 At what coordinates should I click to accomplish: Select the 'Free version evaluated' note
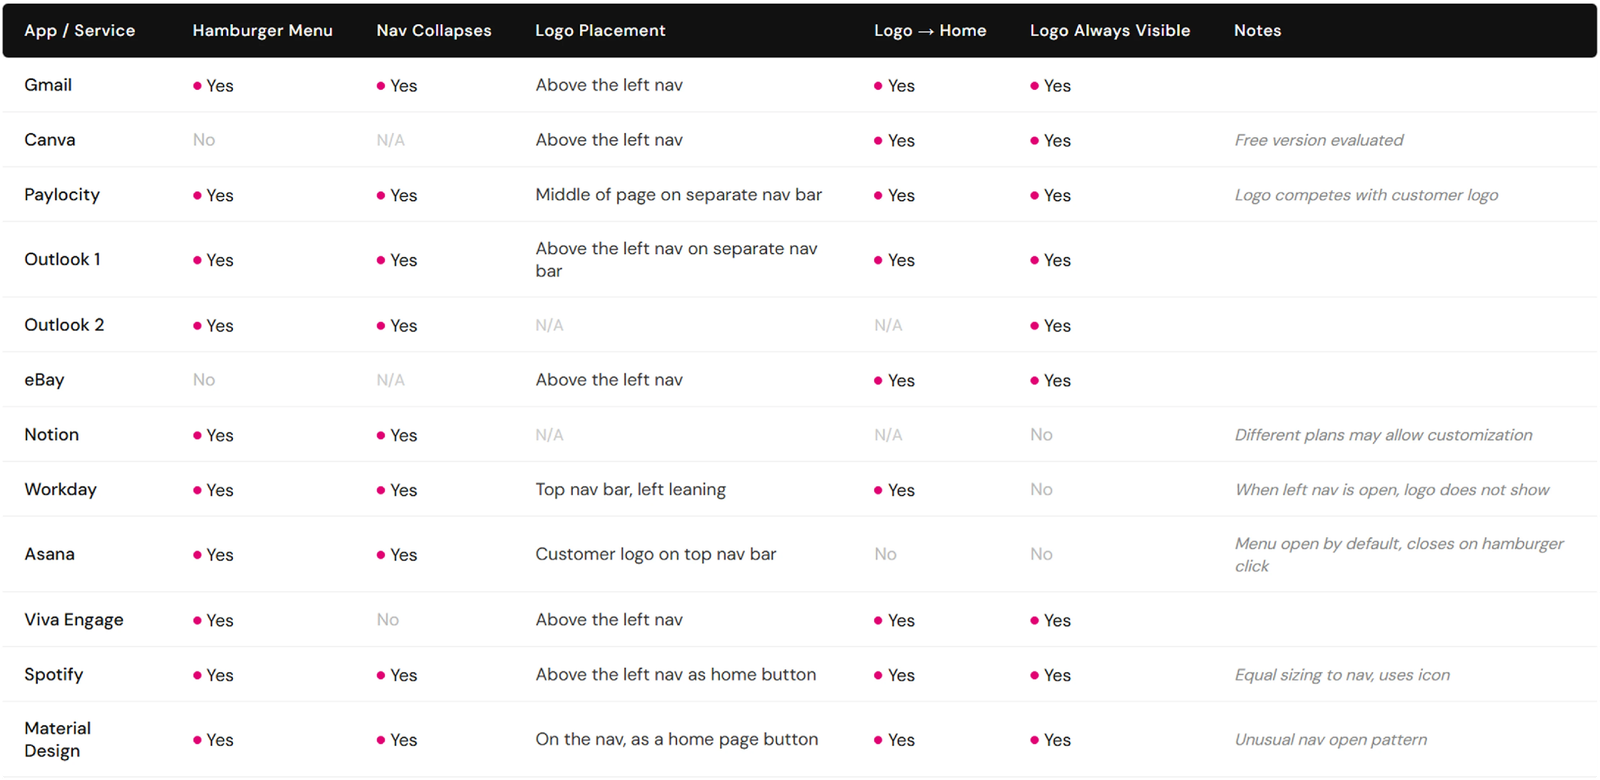(x=1318, y=140)
